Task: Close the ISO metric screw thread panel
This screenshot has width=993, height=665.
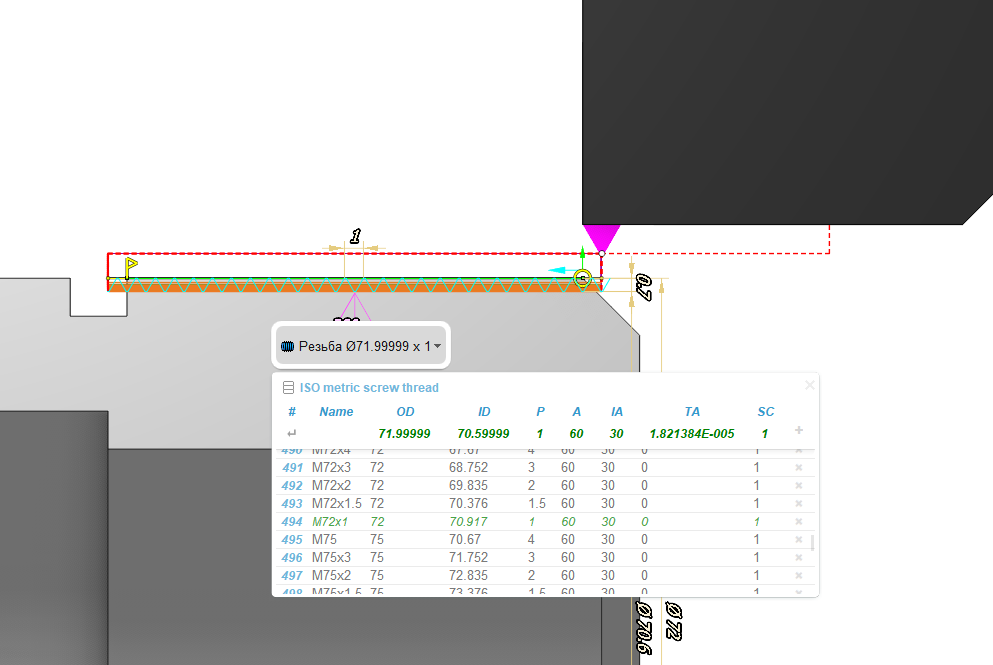Action: [809, 385]
